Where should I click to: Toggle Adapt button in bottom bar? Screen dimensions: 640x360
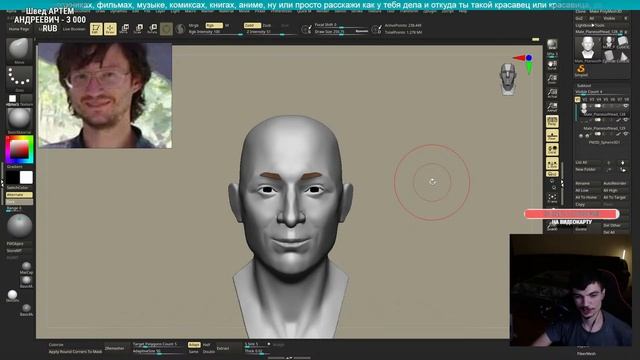click(x=194, y=344)
